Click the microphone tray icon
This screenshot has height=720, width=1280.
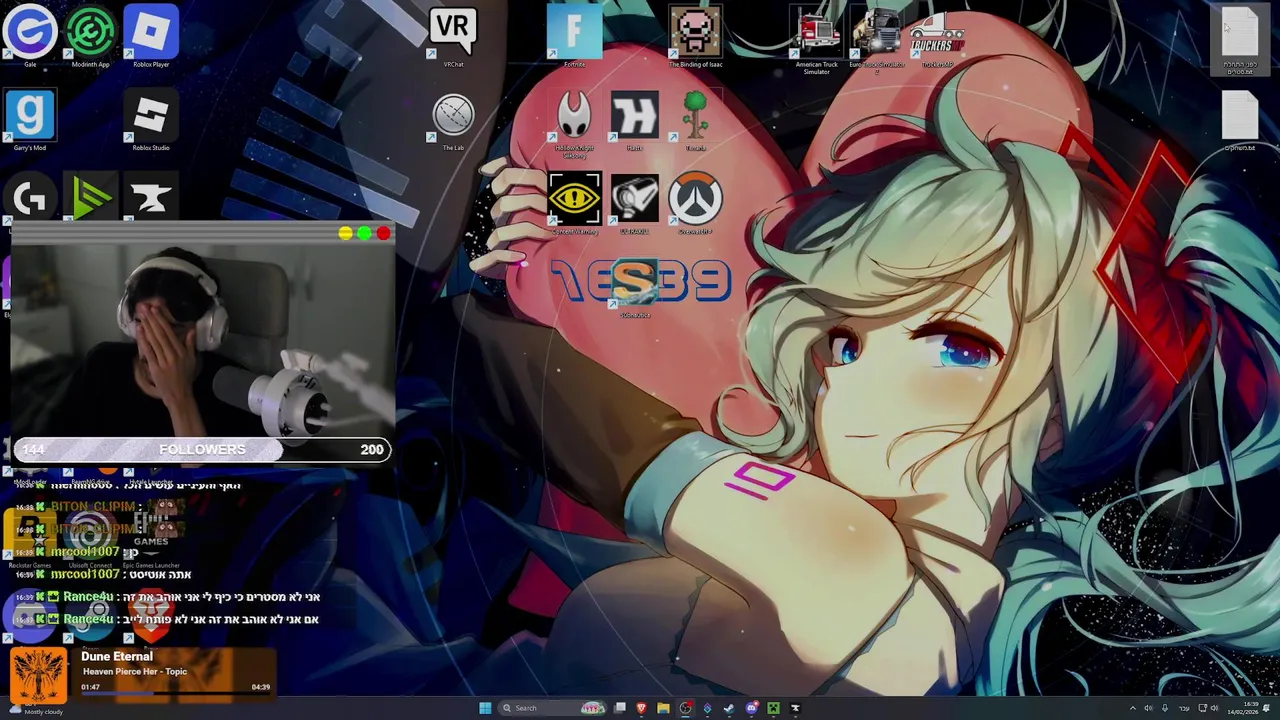click(1164, 708)
